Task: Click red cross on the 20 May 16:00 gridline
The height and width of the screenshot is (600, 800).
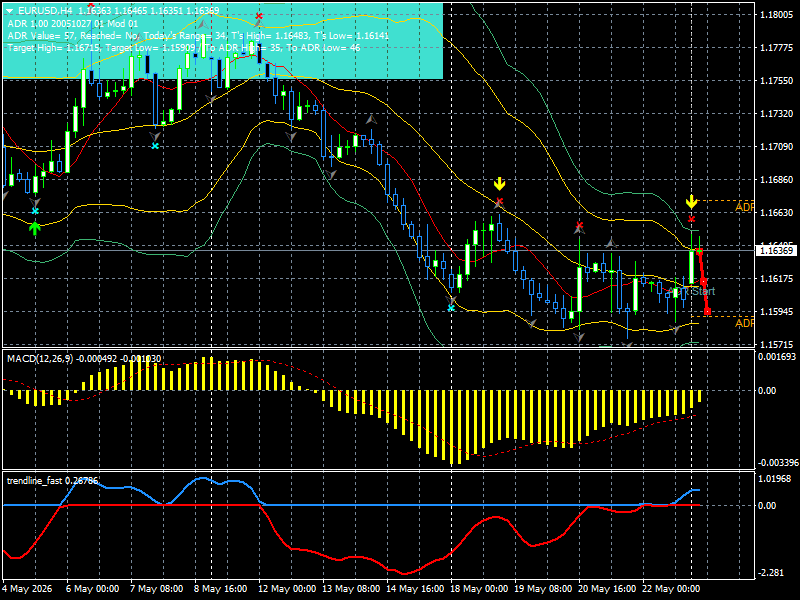Action: click(x=579, y=225)
